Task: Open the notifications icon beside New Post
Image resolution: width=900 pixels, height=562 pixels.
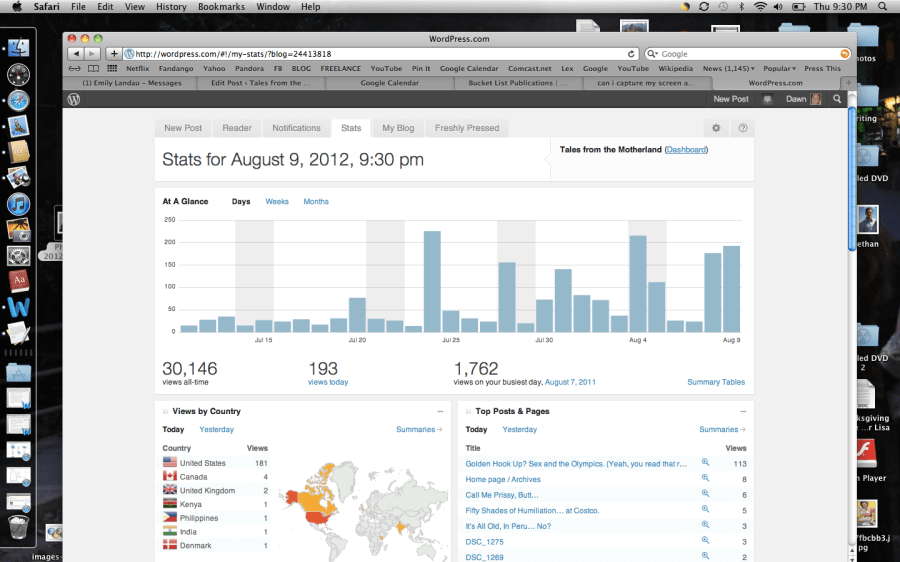Action: point(768,99)
